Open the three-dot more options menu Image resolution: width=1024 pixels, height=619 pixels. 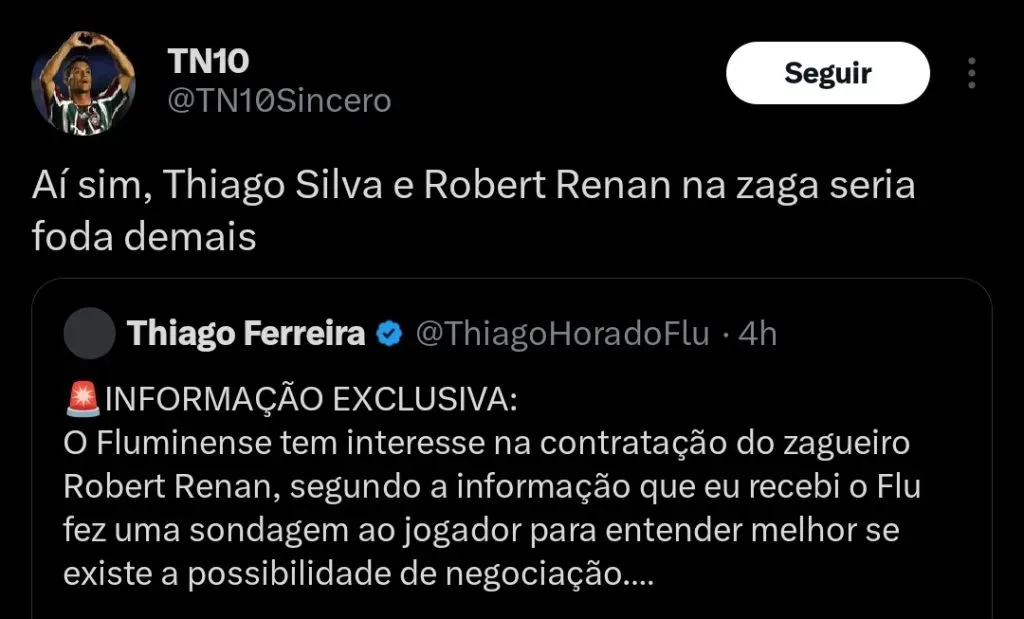[971, 73]
